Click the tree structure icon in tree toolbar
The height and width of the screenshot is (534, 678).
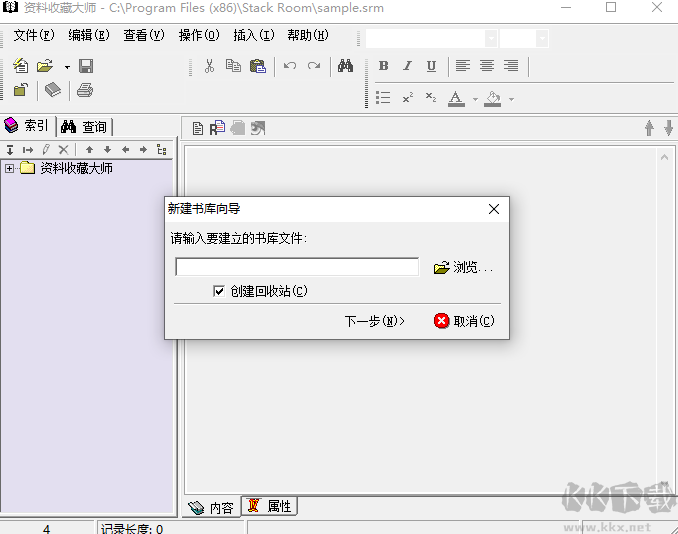(x=162, y=150)
